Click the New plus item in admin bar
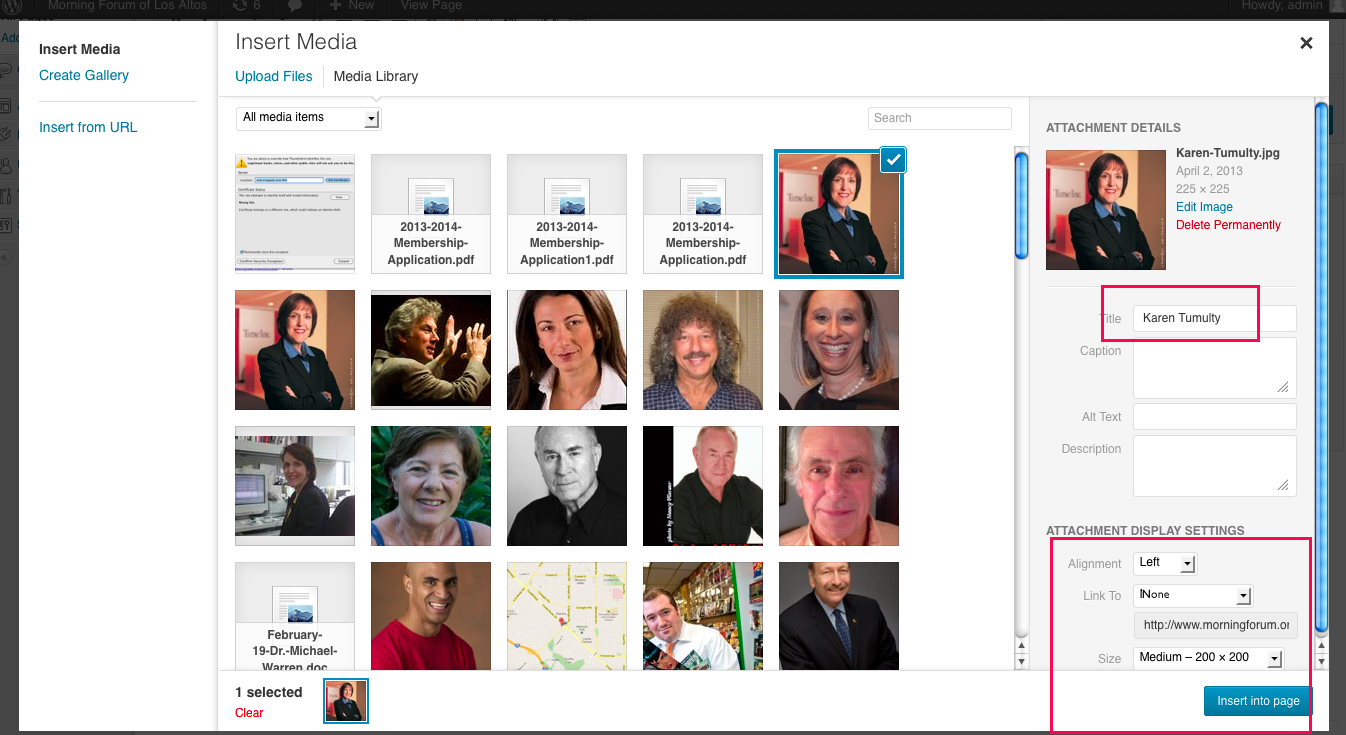The image size is (1346, 735). 352,5
